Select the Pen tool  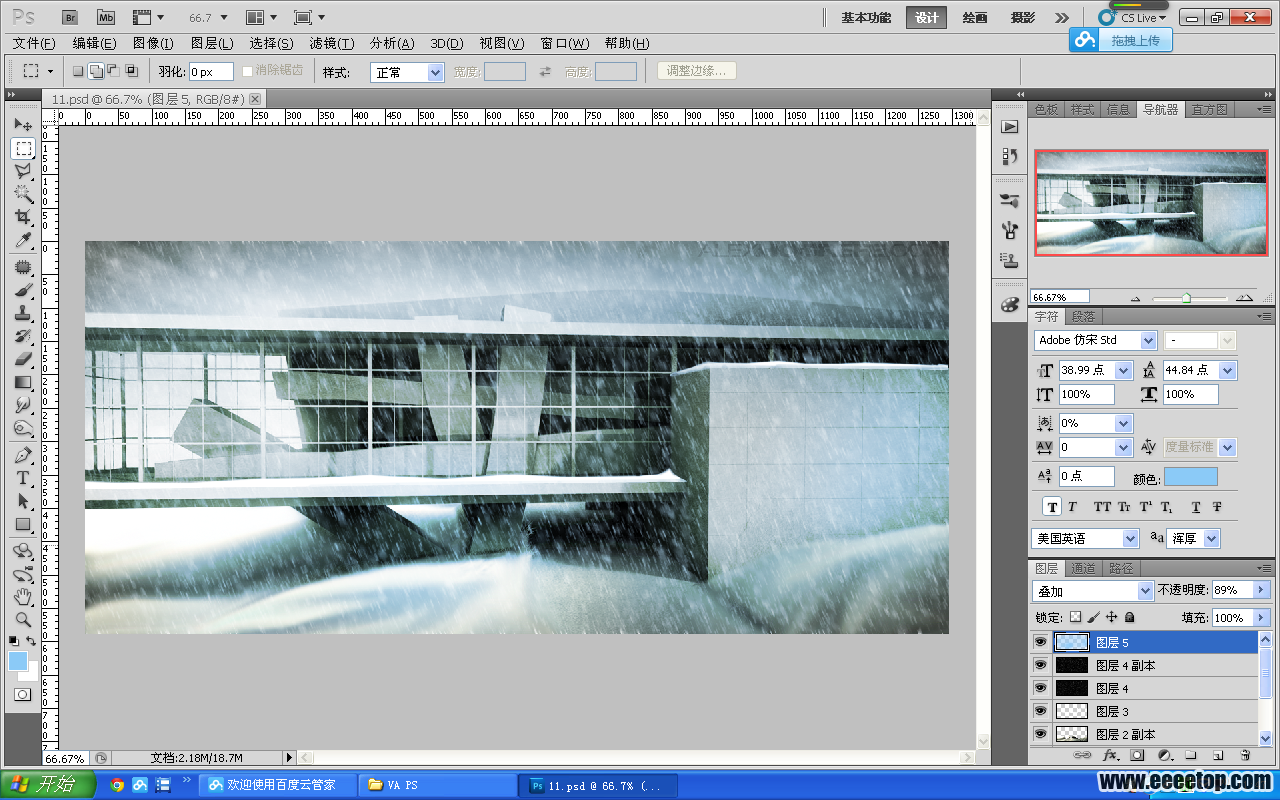click(23, 455)
